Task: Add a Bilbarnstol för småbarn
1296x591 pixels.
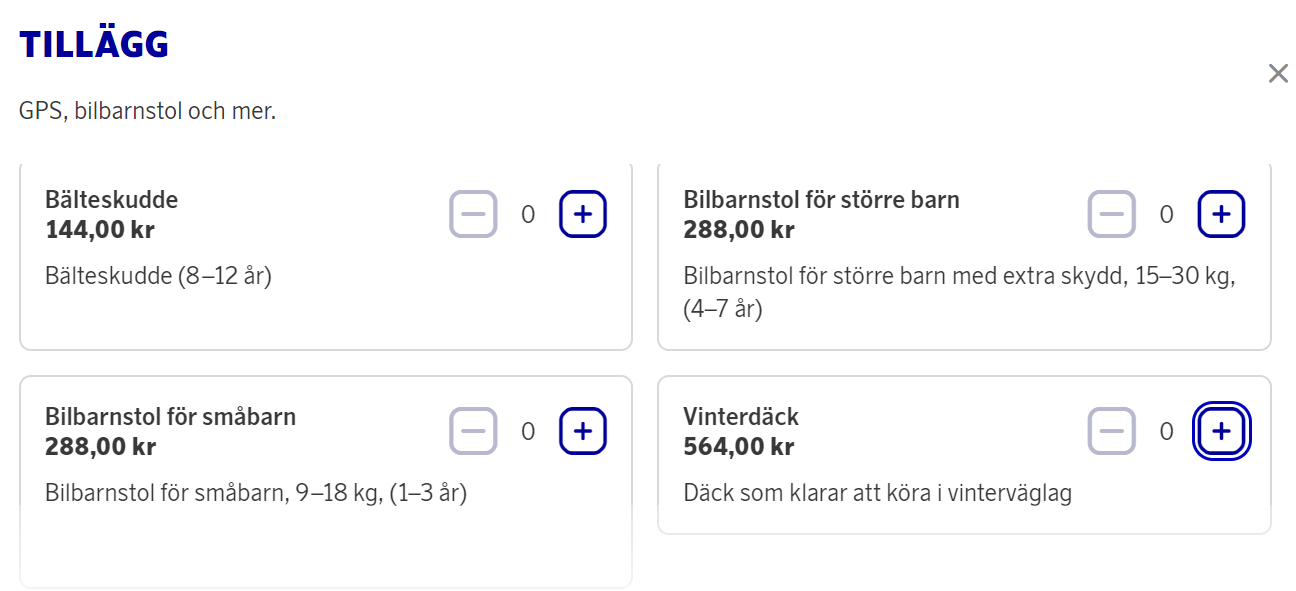Action: tap(583, 431)
